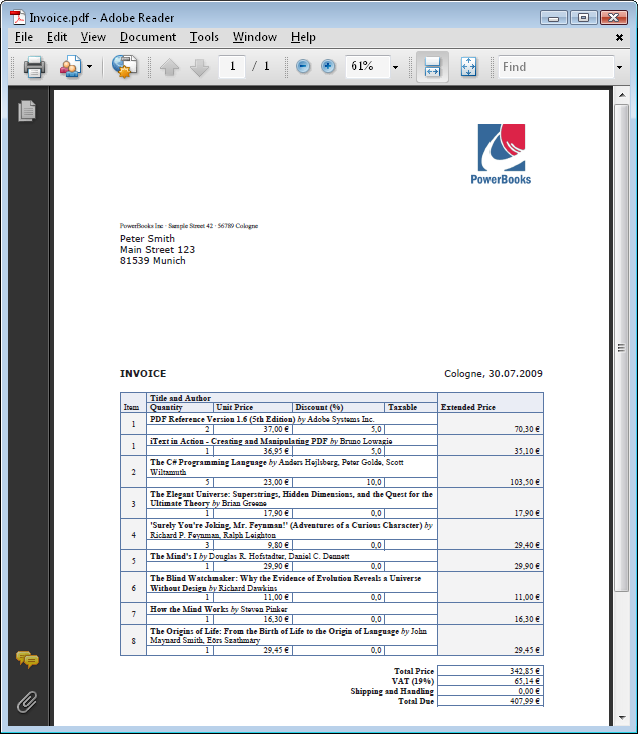The image size is (638, 734).
Task: Expand the zoom percentage dropdown
Action: click(x=395, y=67)
